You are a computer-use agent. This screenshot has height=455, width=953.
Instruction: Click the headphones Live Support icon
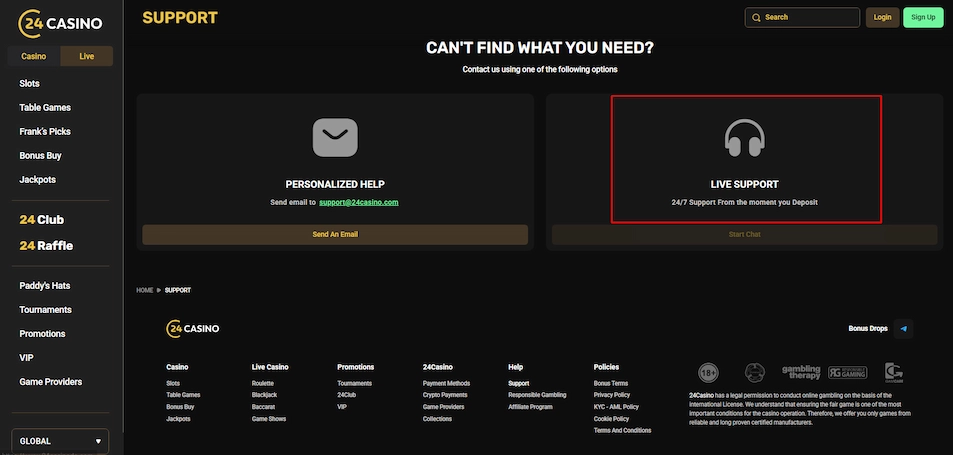click(x=745, y=138)
